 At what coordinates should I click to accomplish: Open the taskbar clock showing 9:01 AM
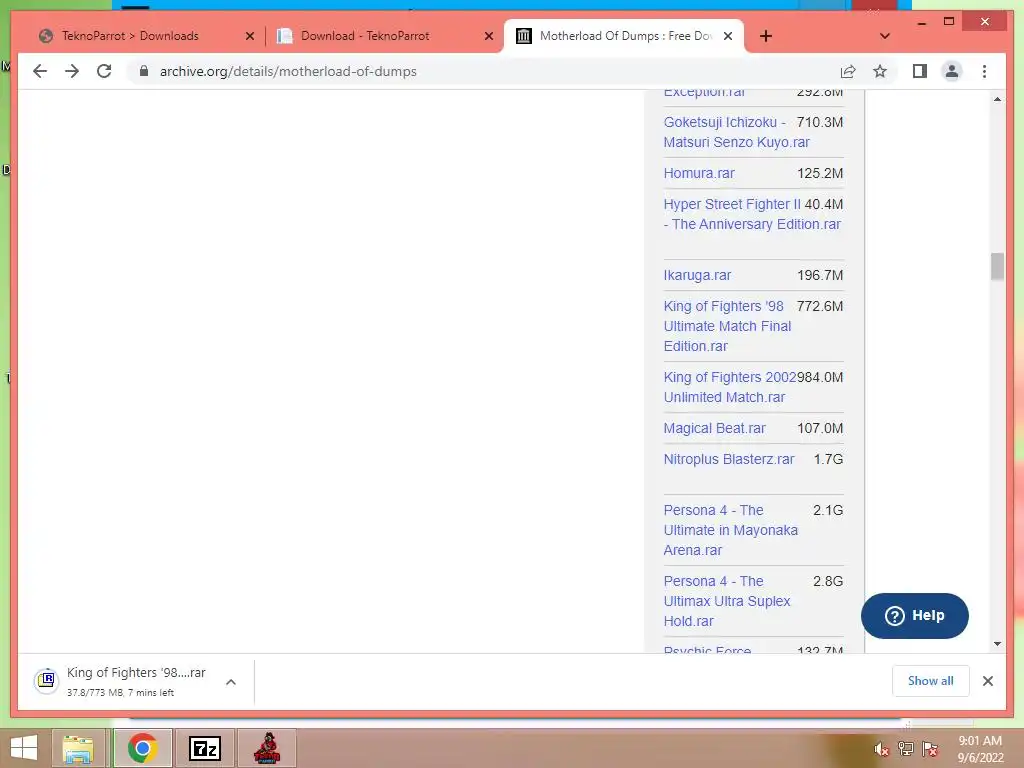point(980,749)
